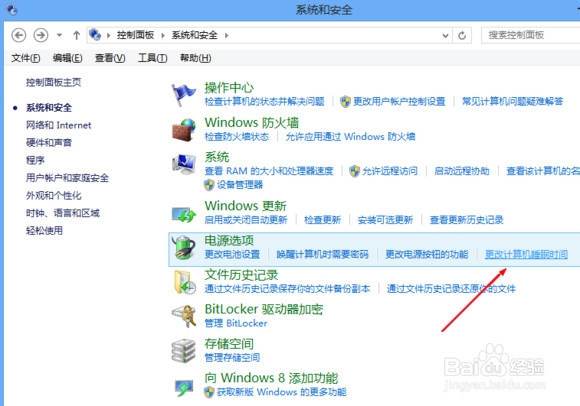The width and height of the screenshot is (580, 406).
Task: Open 程序 category in the sidebar
Action: coord(35,160)
